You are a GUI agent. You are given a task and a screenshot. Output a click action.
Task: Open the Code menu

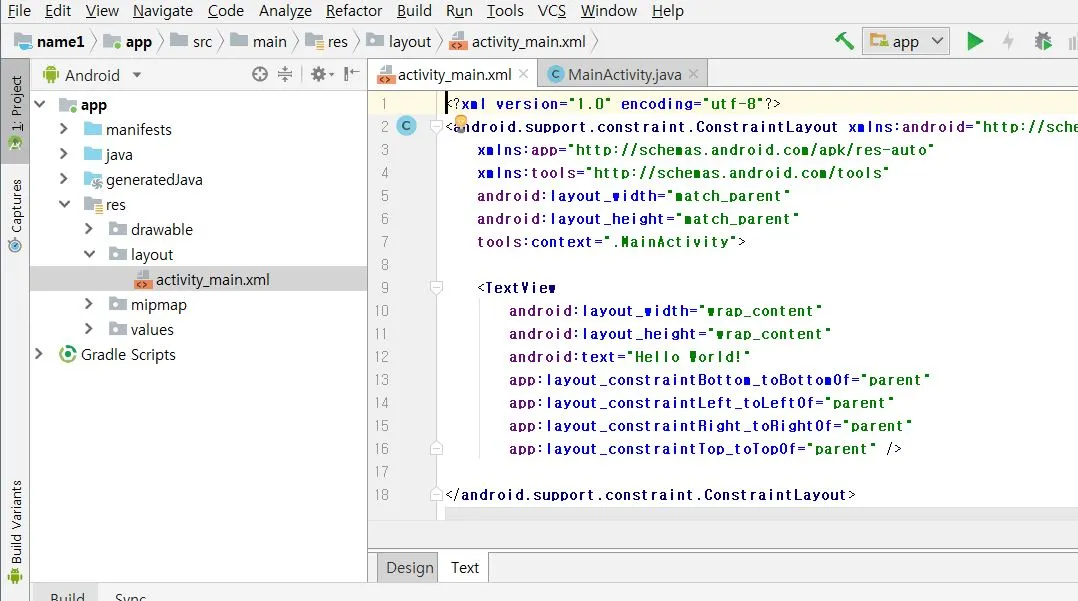(226, 11)
